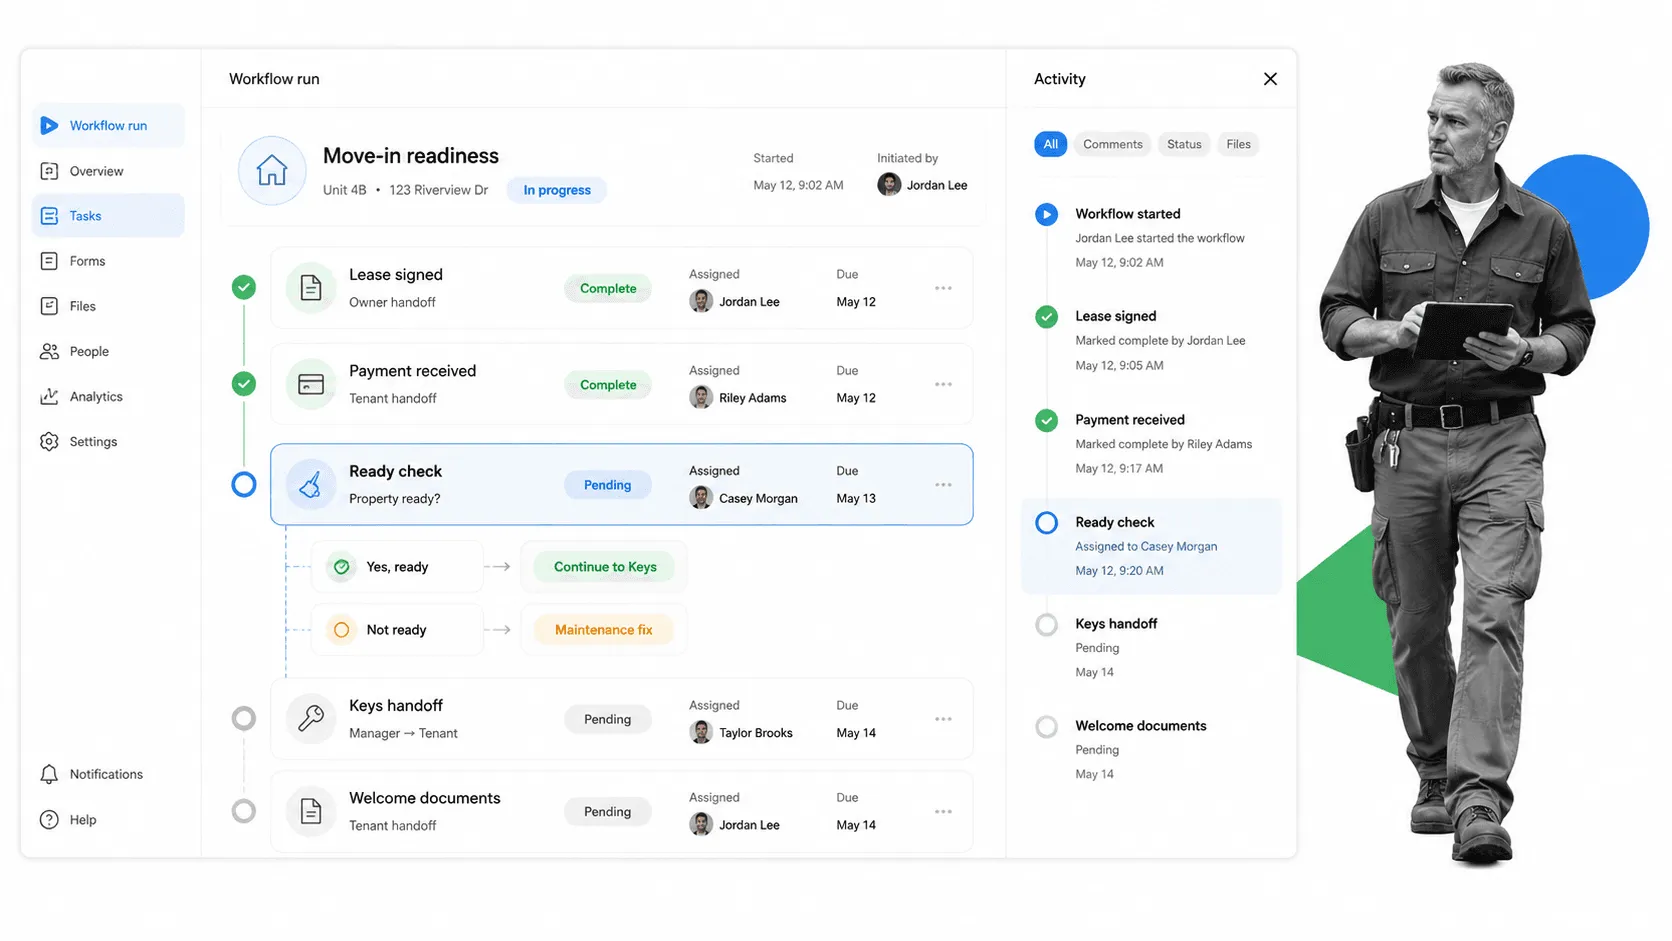Click the Keys handoff grey step circle
The width and height of the screenshot is (1672, 941).
tap(244, 718)
